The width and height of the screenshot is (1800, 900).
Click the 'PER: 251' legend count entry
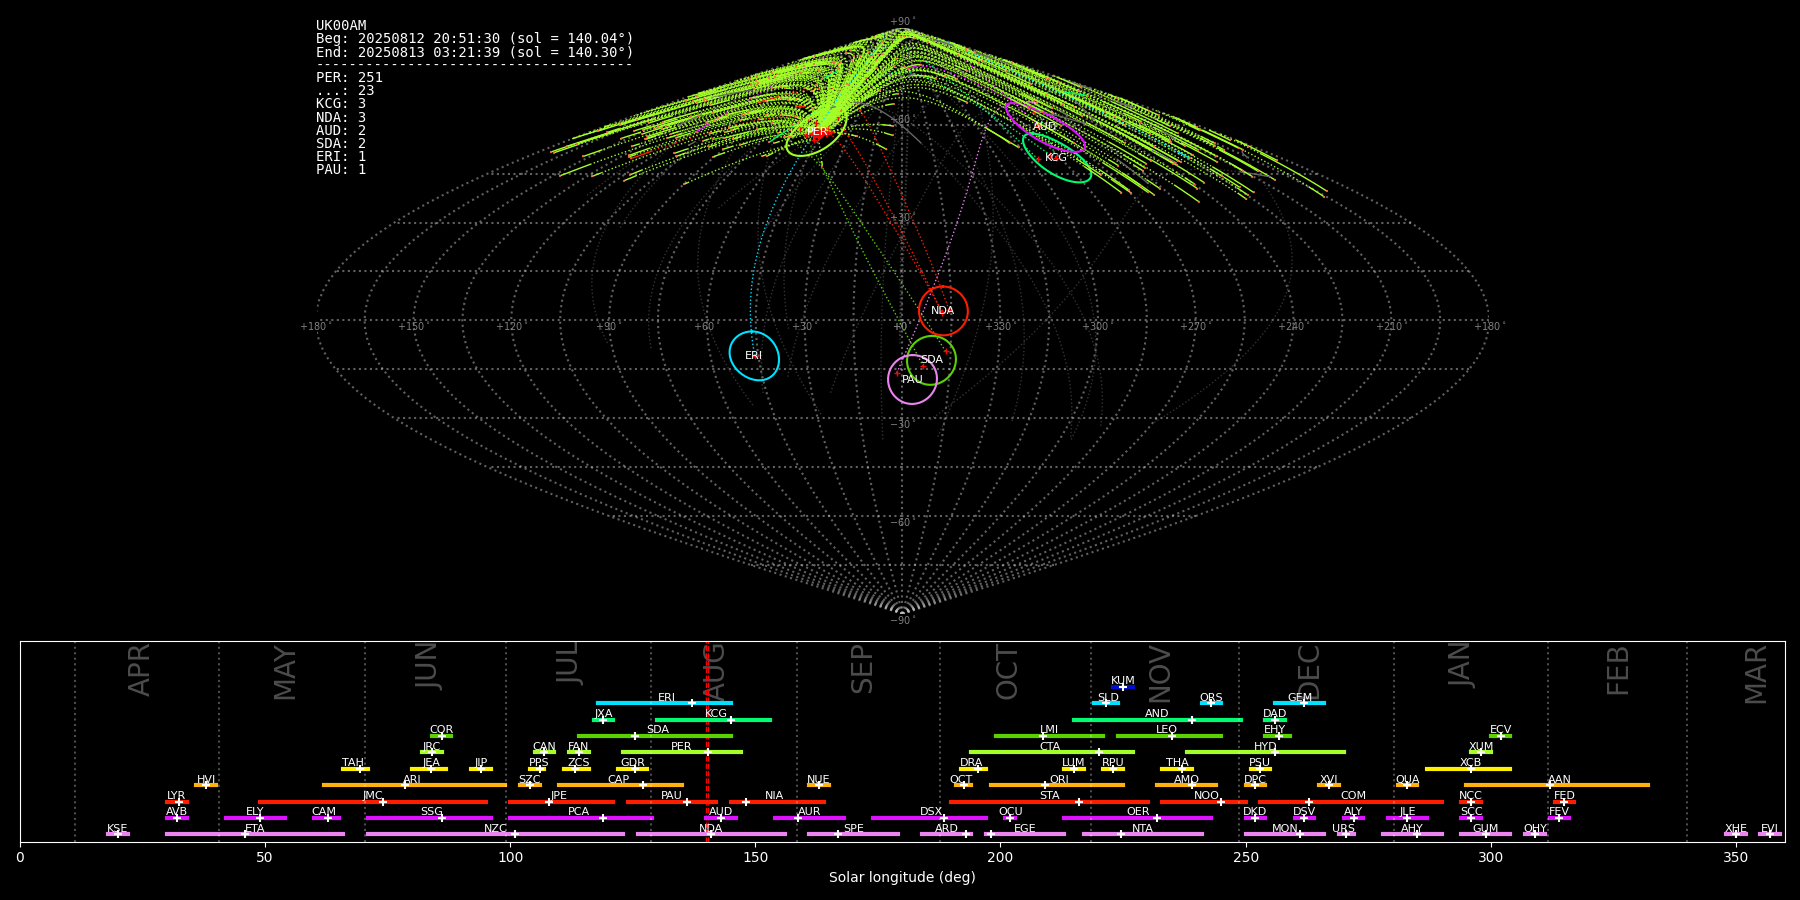click(x=349, y=78)
